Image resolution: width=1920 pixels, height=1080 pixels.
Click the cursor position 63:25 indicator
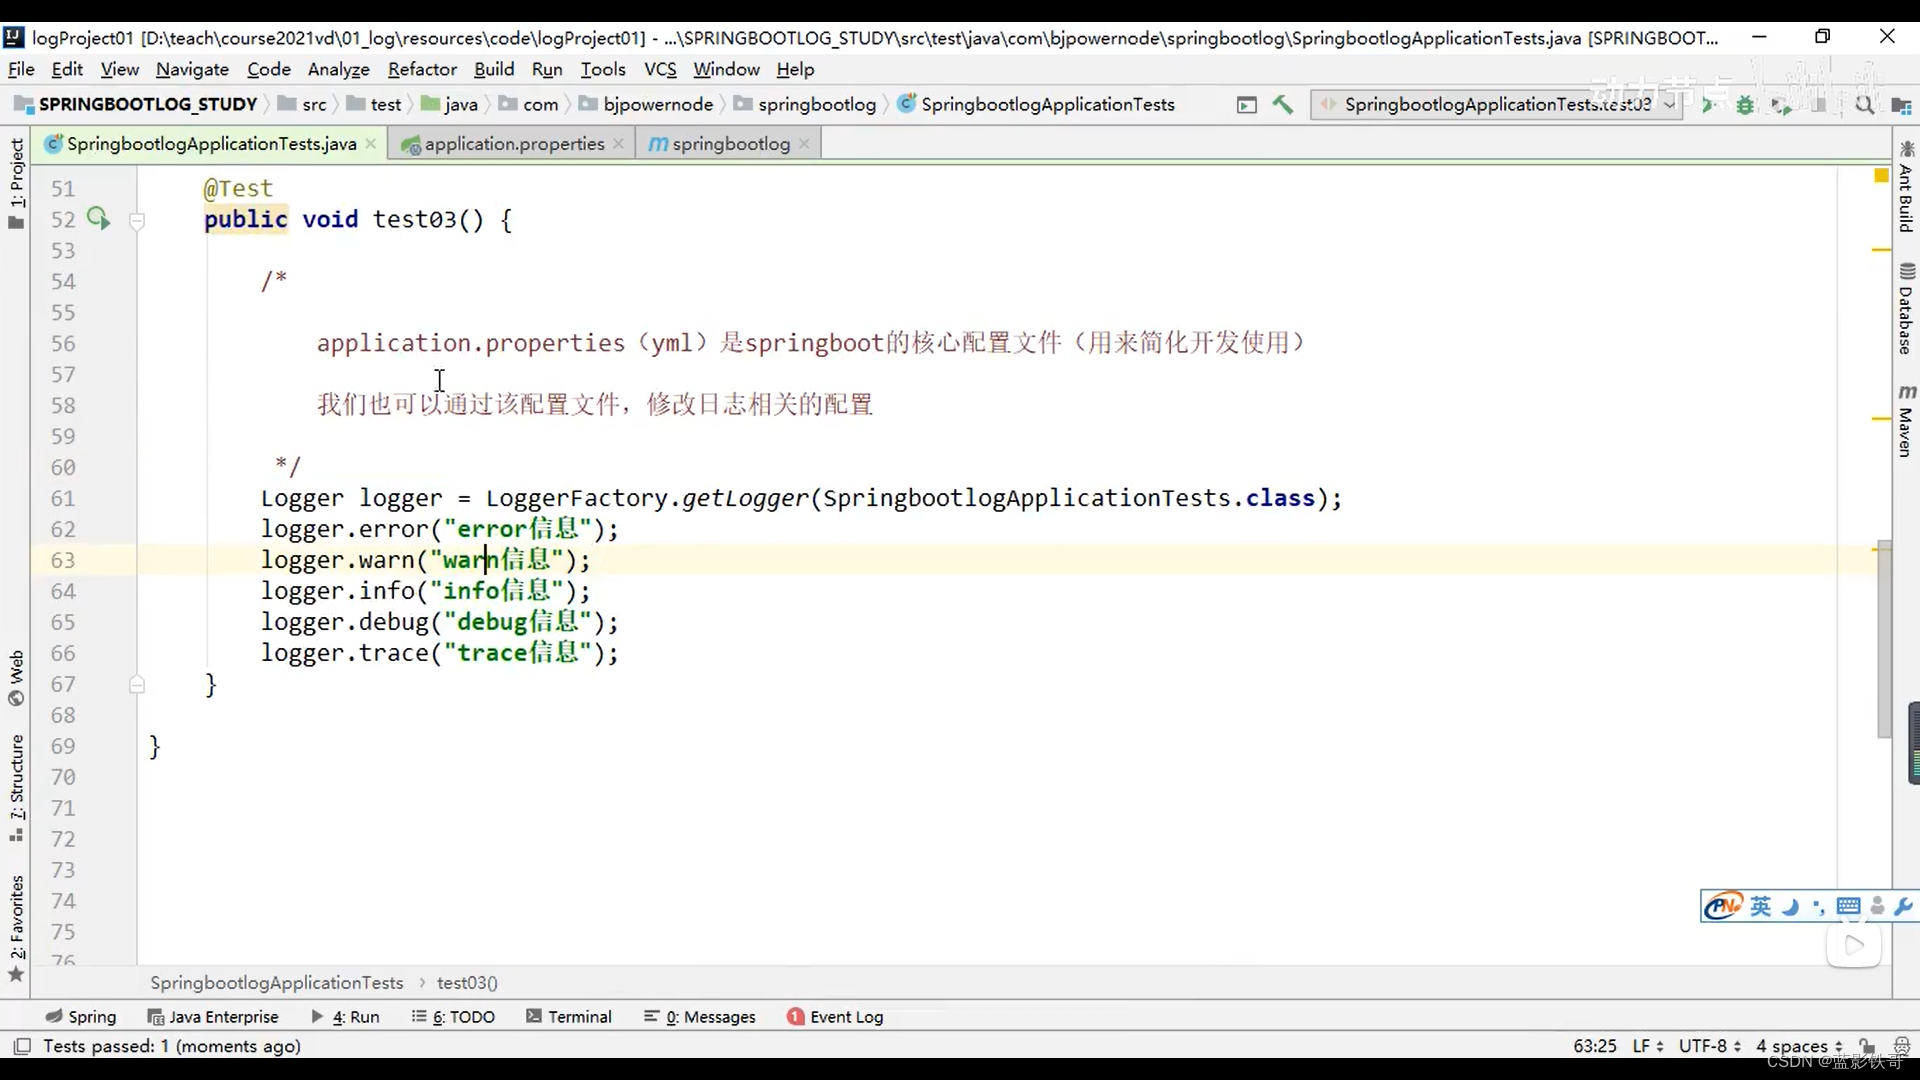pos(1594,1045)
